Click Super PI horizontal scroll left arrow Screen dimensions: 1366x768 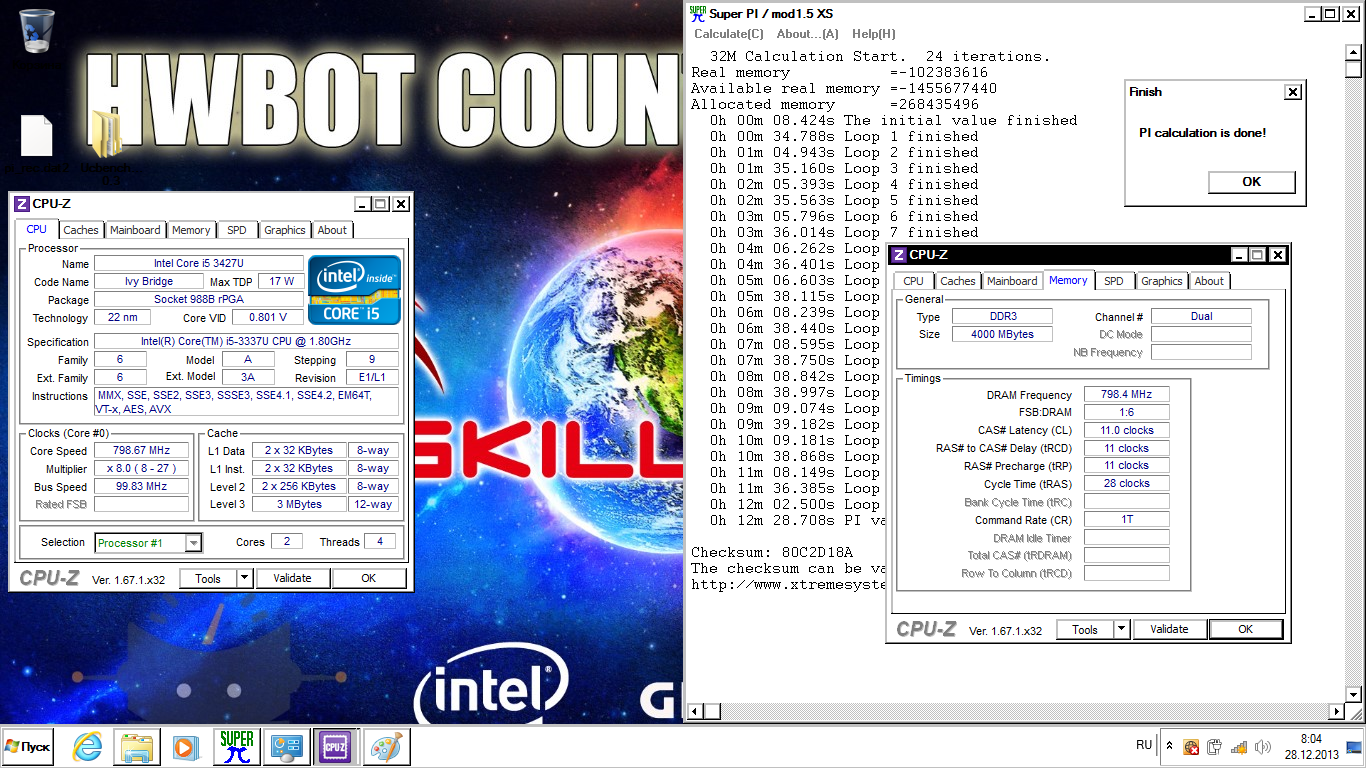tap(696, 712)
